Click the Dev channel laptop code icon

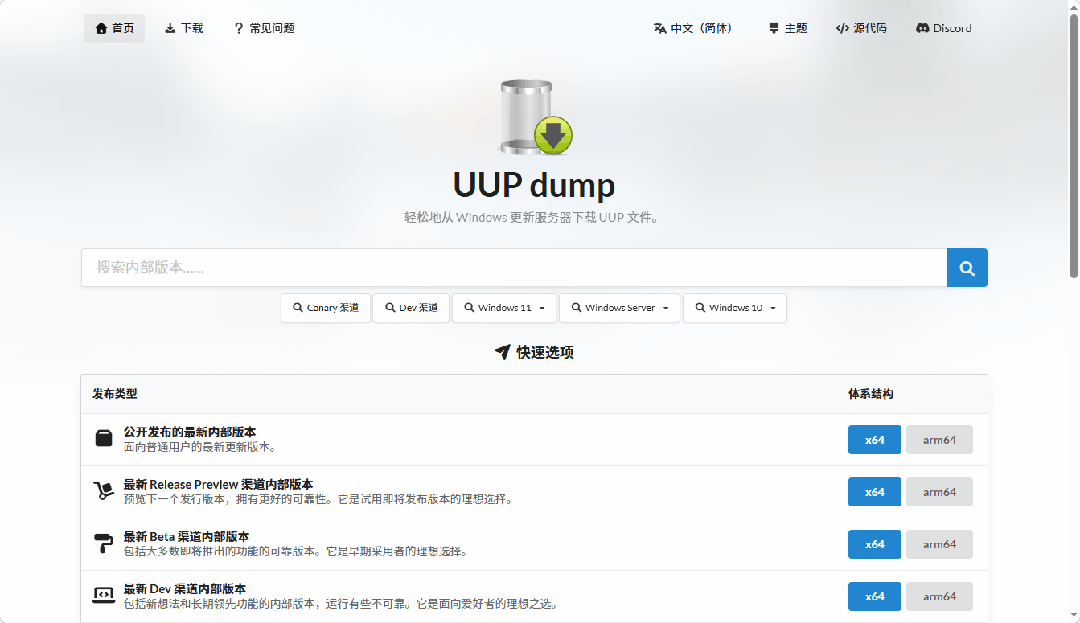tap(103, 595)
